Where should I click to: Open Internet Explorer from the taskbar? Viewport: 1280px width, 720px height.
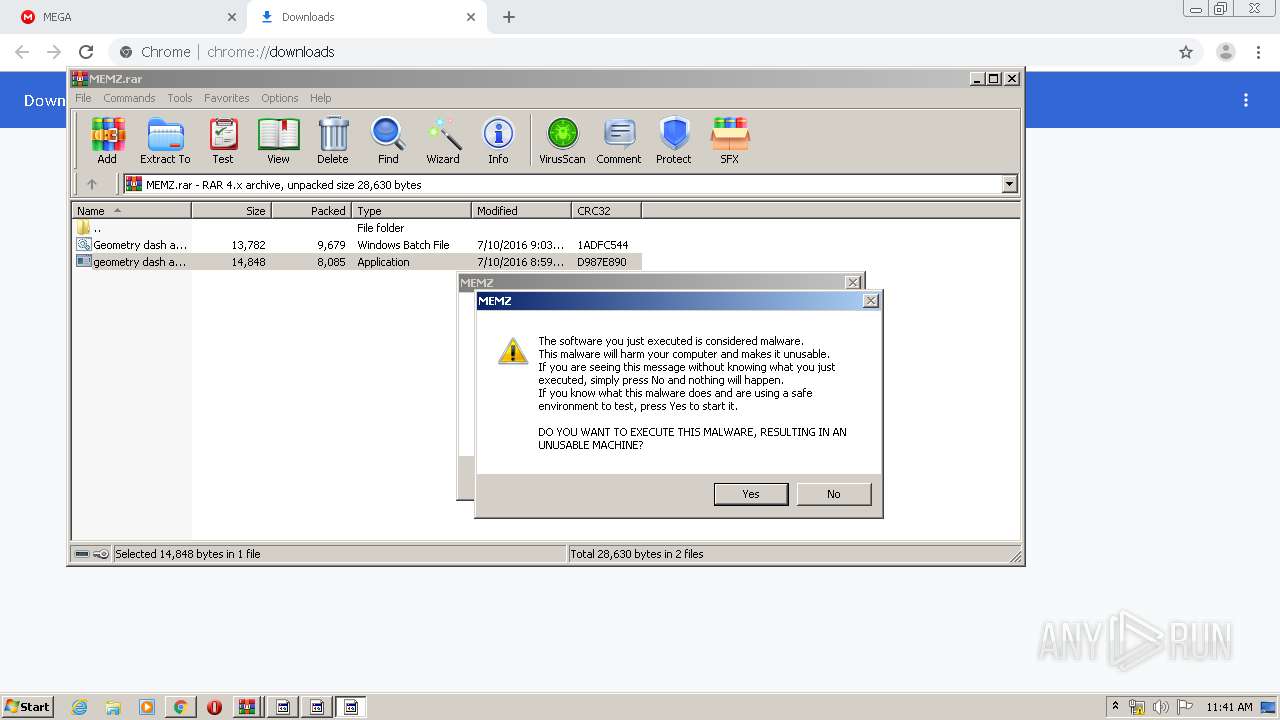point(79,707)
